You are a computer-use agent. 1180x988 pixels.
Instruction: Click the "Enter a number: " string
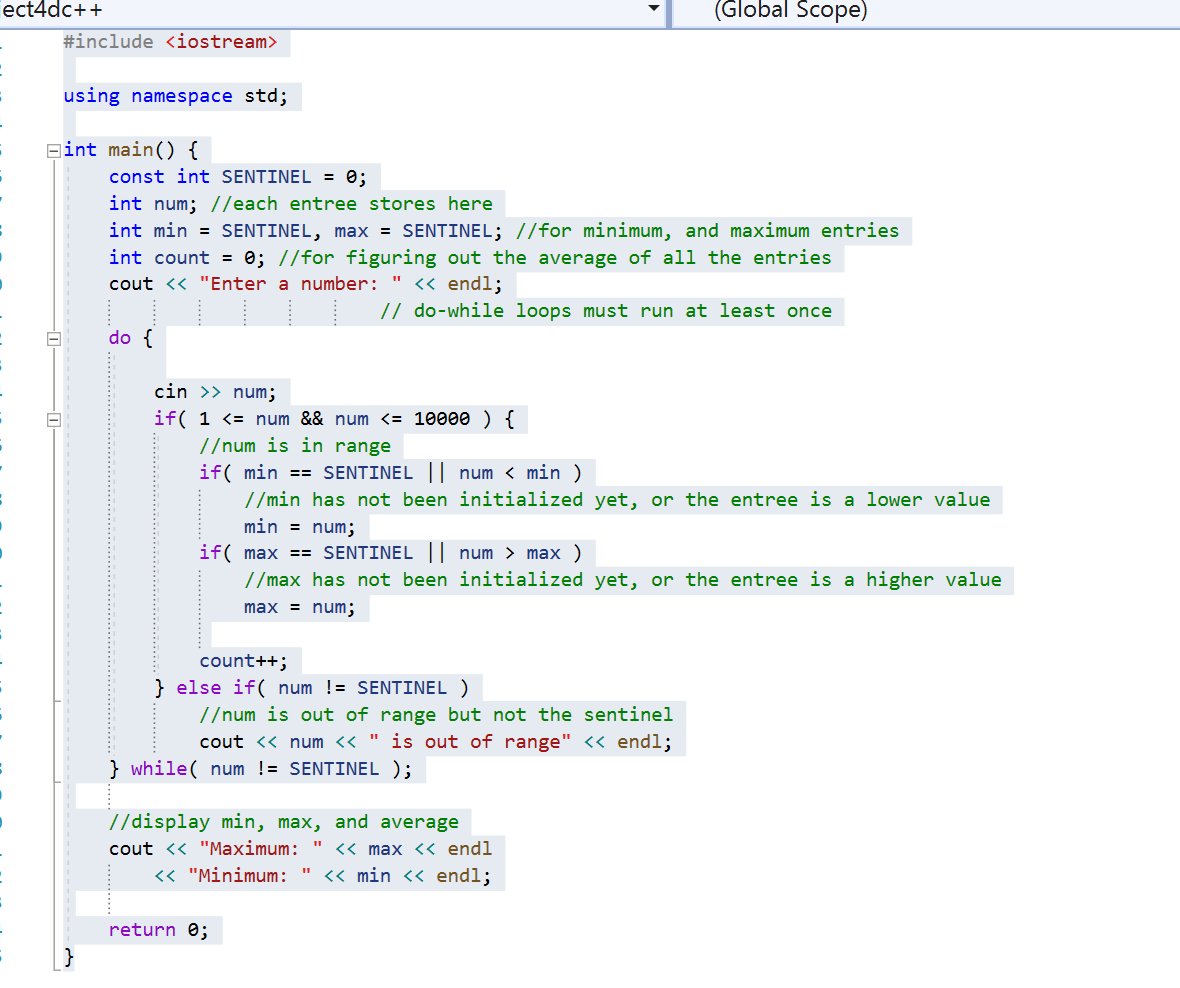point(300,284)
